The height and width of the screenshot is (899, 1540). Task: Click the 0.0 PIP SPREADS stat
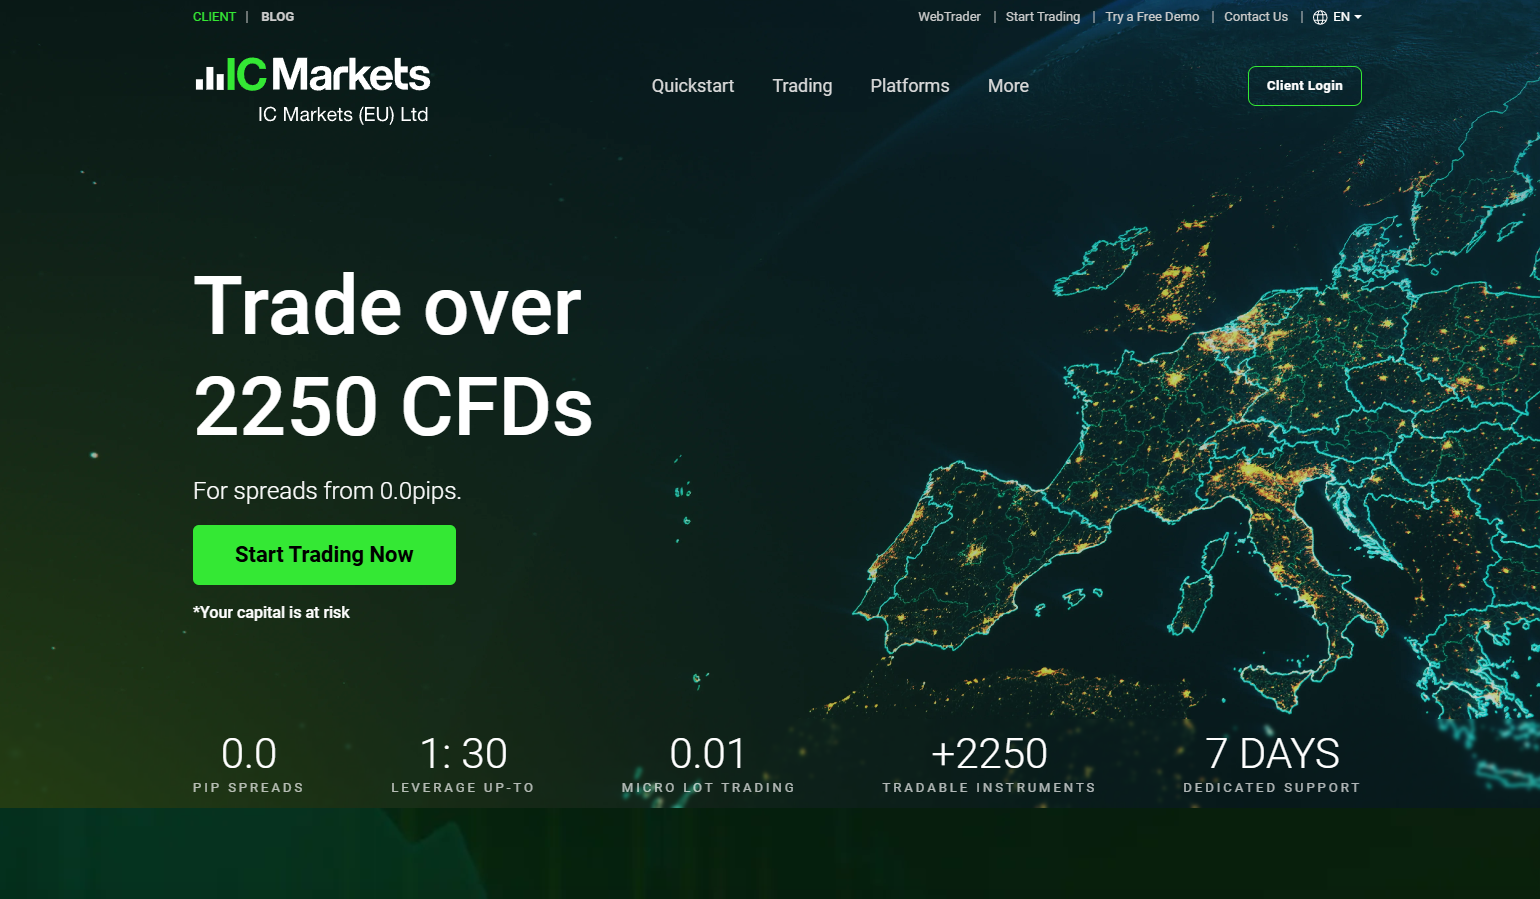coord(248,765)
